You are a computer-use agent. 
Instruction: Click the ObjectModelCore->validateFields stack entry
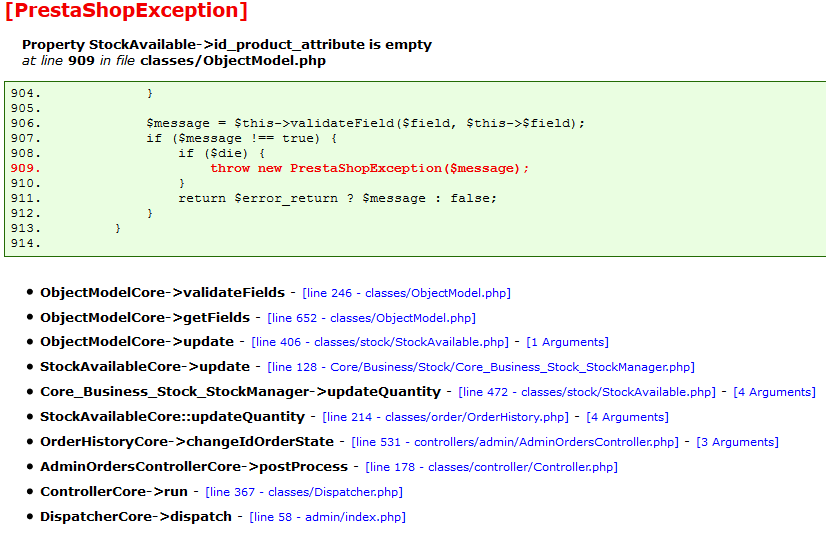pos(162,293)
